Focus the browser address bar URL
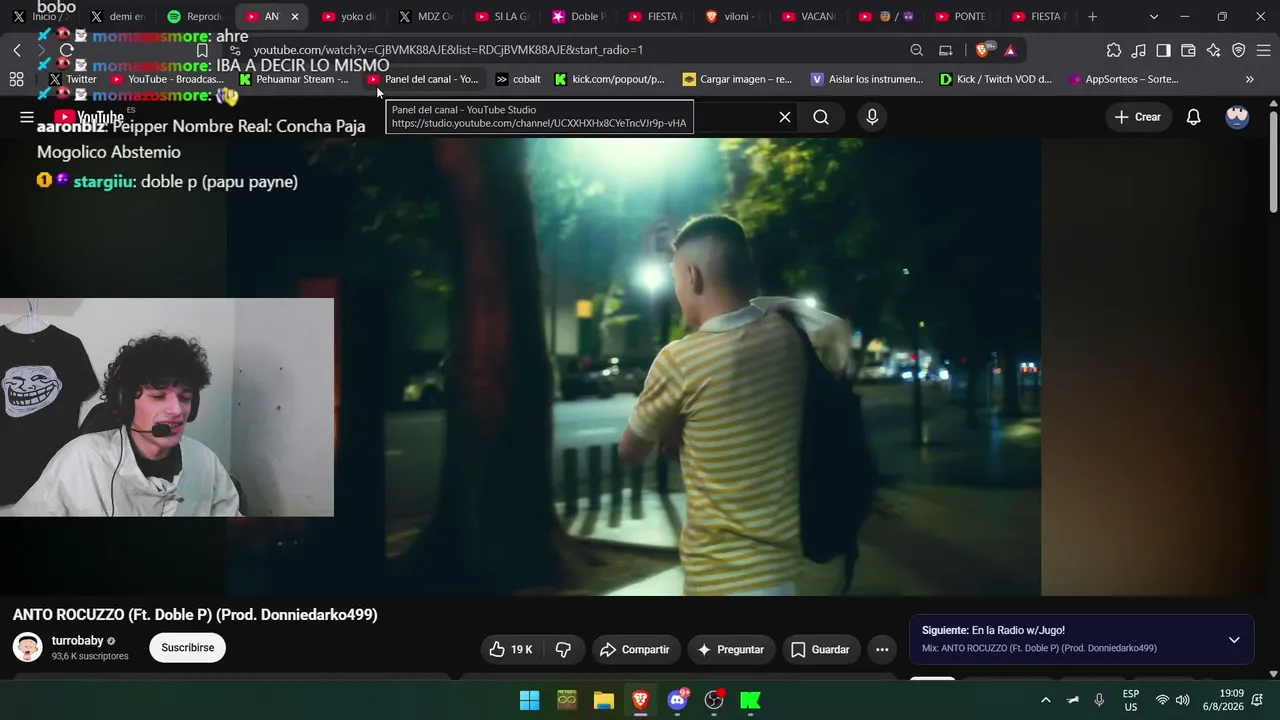The width and height of the screenshot is (1280, 720). [448, 50]
